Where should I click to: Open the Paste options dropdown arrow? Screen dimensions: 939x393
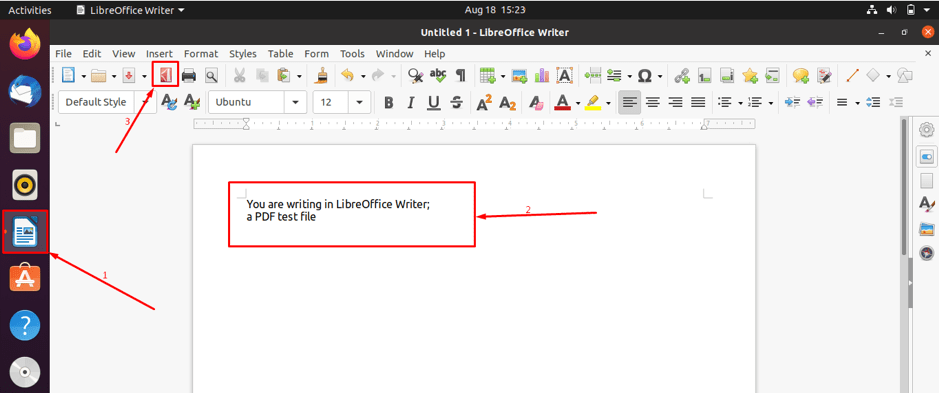pos(299,76)
